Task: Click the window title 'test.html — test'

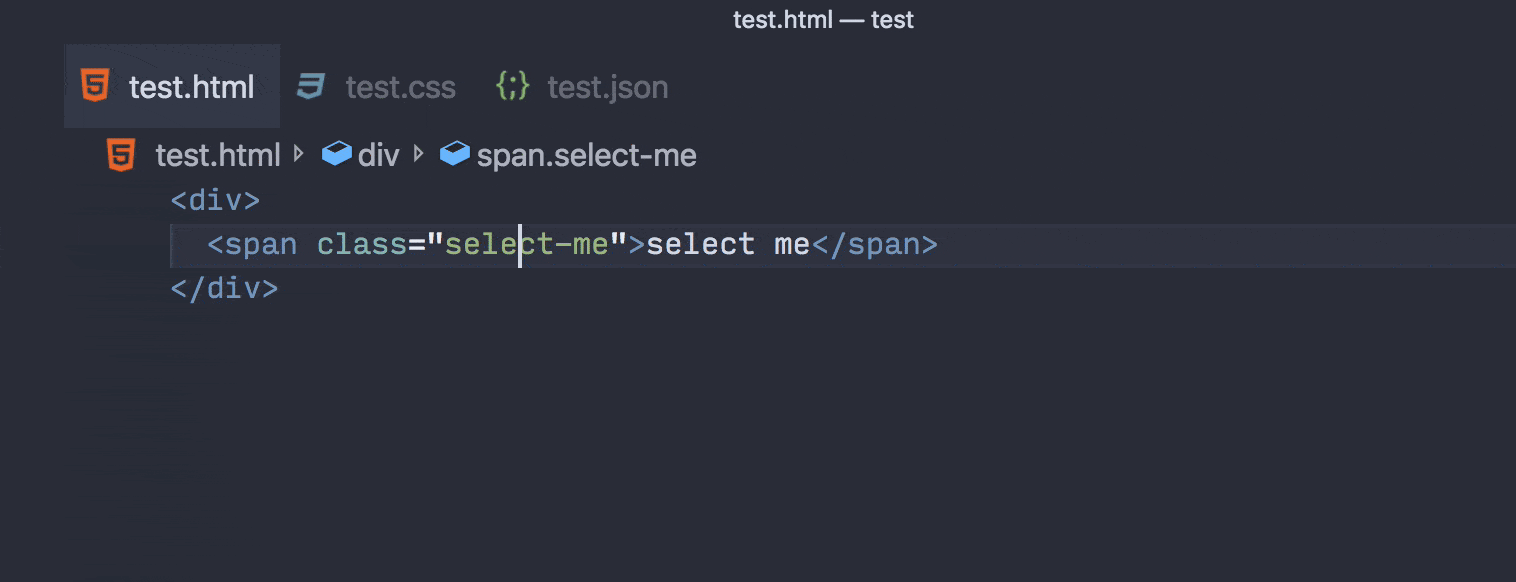Action: click(823, 19)
